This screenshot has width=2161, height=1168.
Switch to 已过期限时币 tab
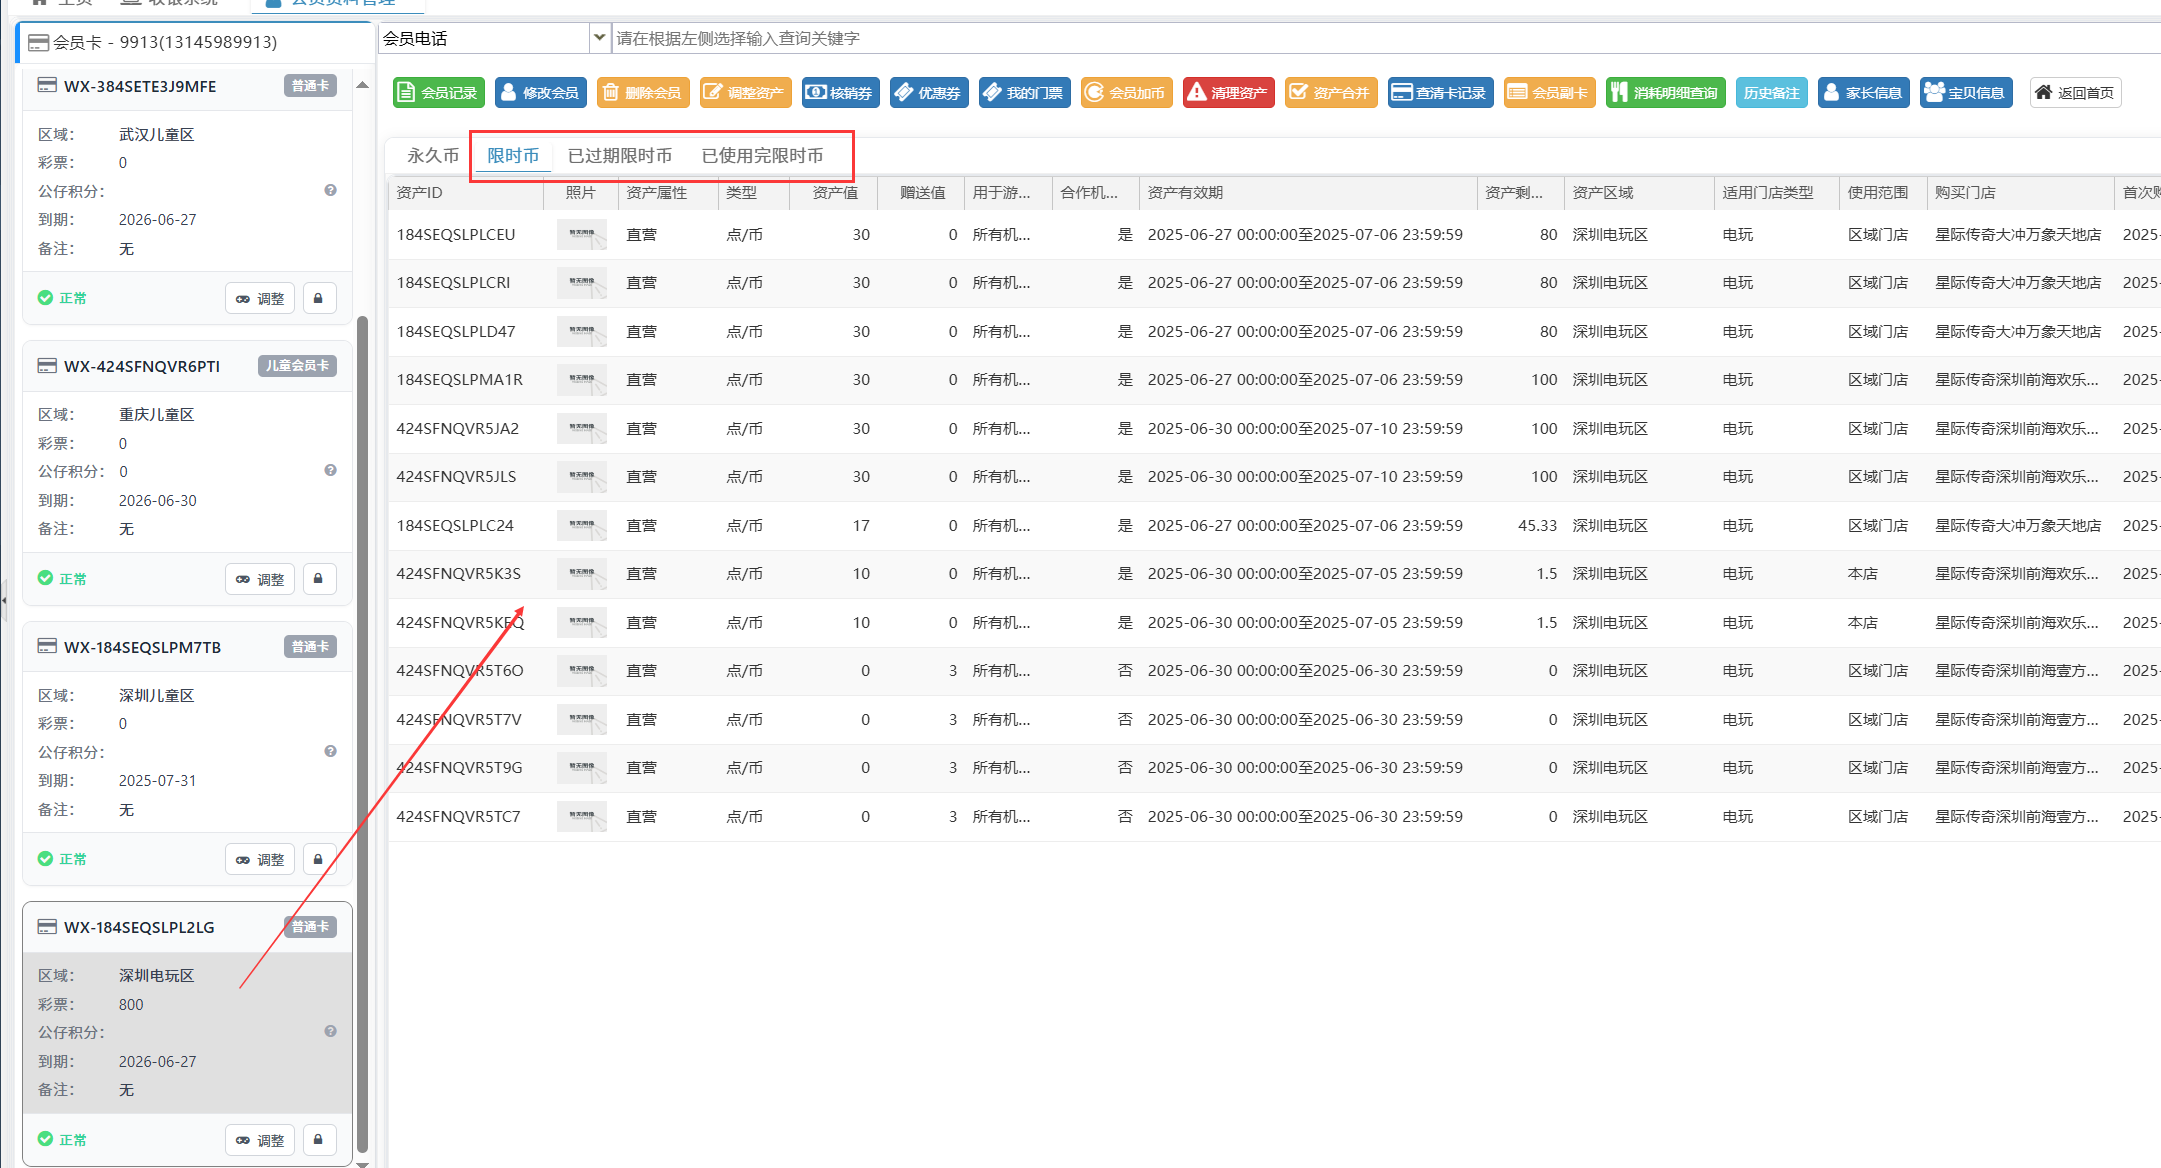(x=619, y=156)
